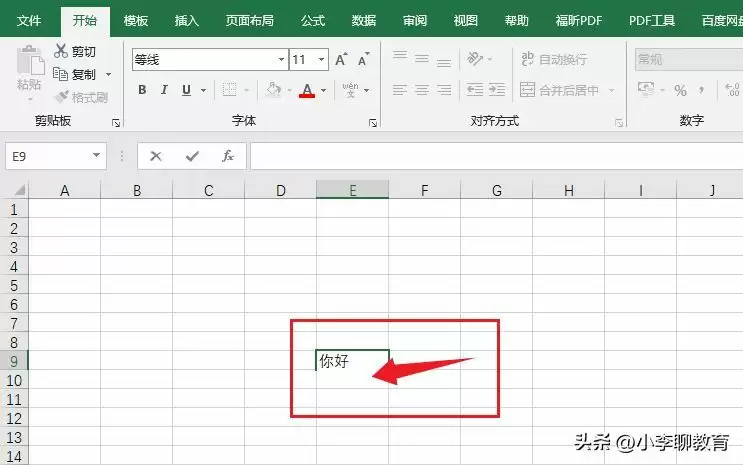Open phonetic guide dropdown arrow
This screenshot has height=465, width=743.
click(x=367, y=90)
